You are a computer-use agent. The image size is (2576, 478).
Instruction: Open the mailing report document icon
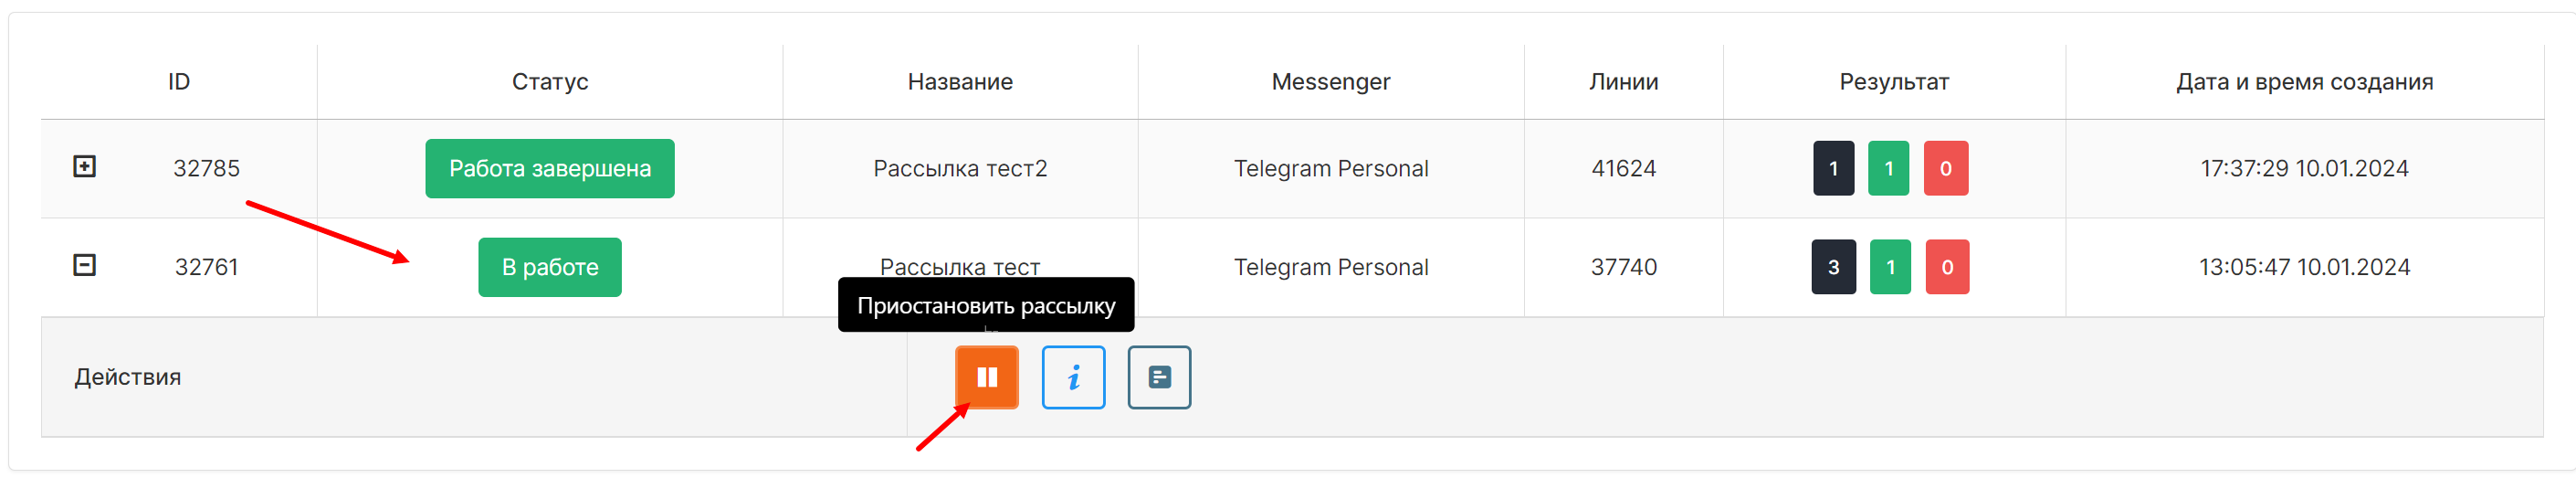pyautogui.click(x=1159, y=377)
